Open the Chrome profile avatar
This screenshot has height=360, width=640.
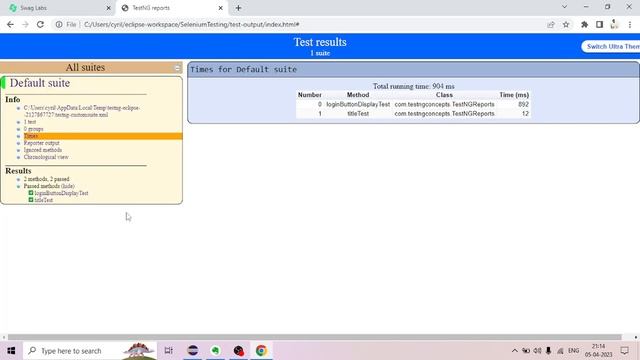614,24
